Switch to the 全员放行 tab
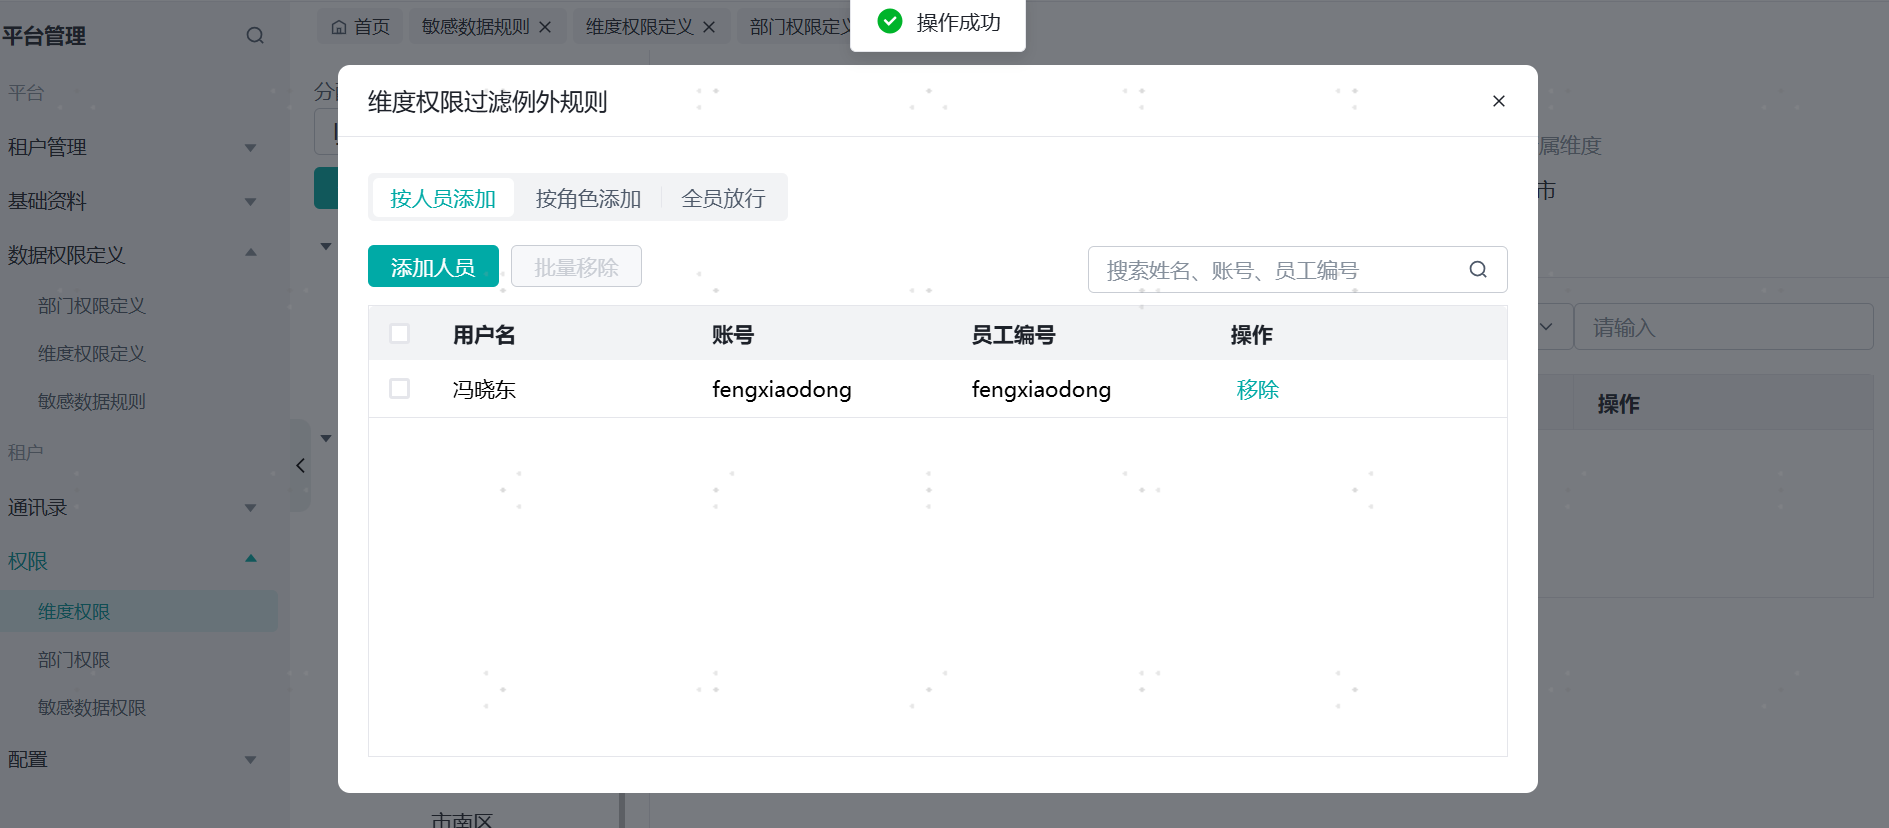The height and width of the screenshot is (828, 1889). [x=723, y=198]
